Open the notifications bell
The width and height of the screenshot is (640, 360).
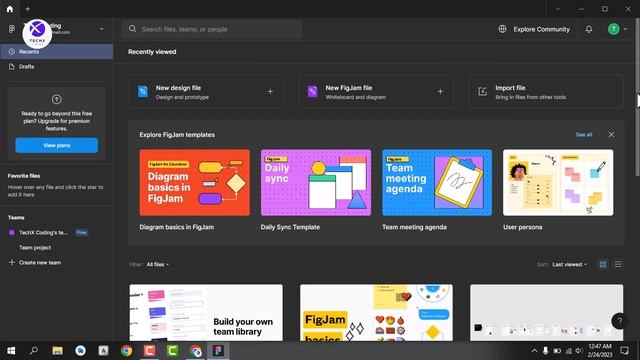[x=589, y=29]
